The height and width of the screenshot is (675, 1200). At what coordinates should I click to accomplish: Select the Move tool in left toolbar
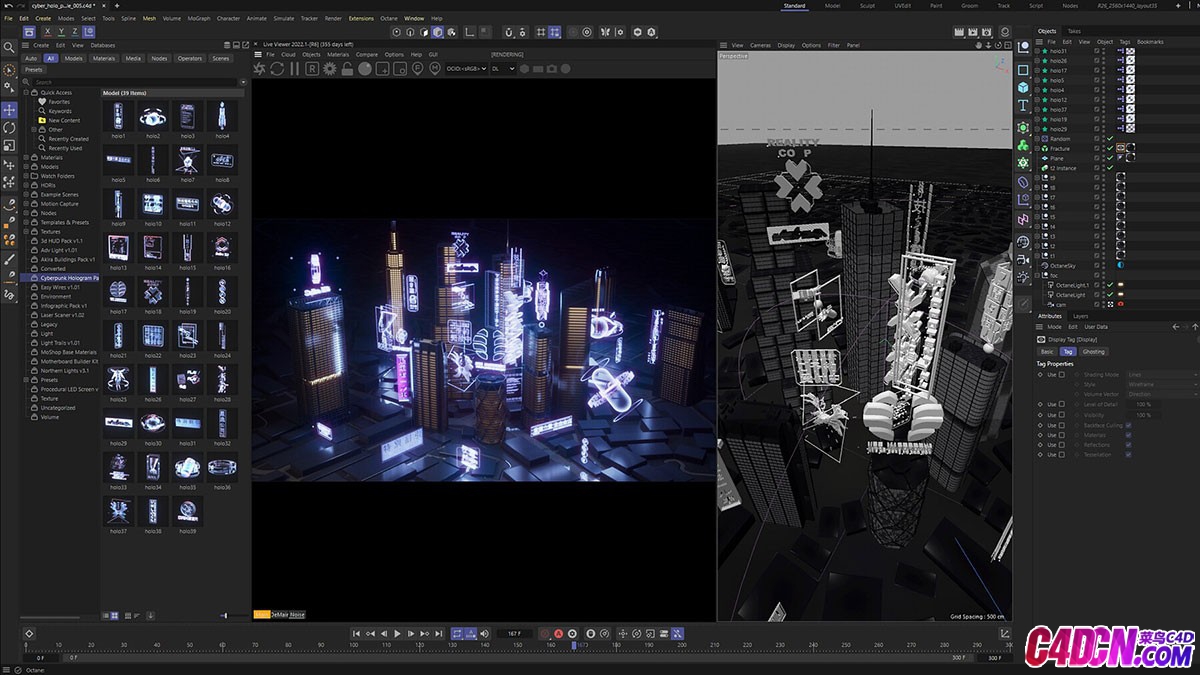coord(9,109)
